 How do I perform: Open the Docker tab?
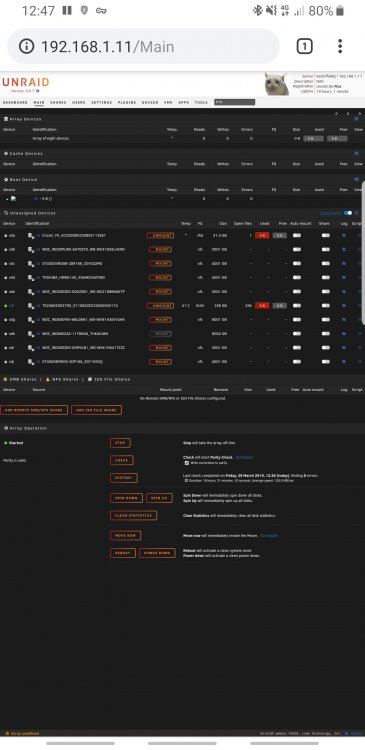click(x=150, y=102)
